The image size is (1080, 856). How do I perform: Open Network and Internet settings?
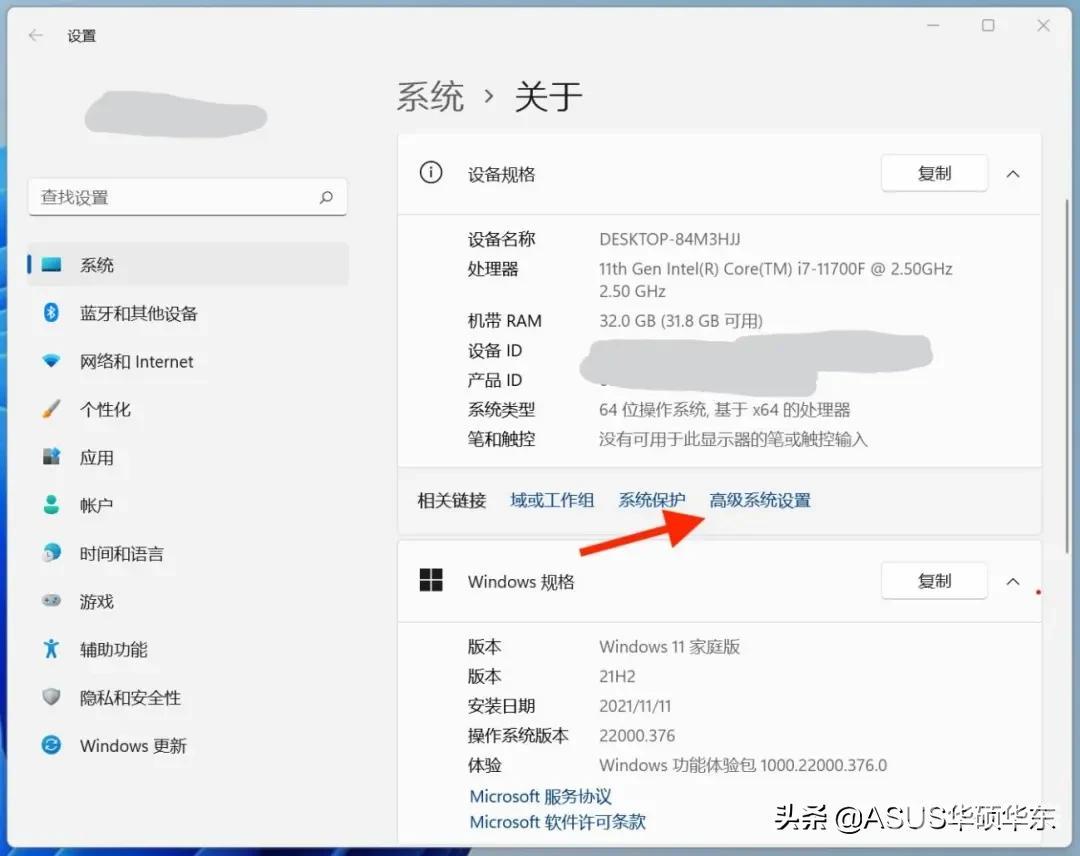pyautogui.click(x=136, y=362)
